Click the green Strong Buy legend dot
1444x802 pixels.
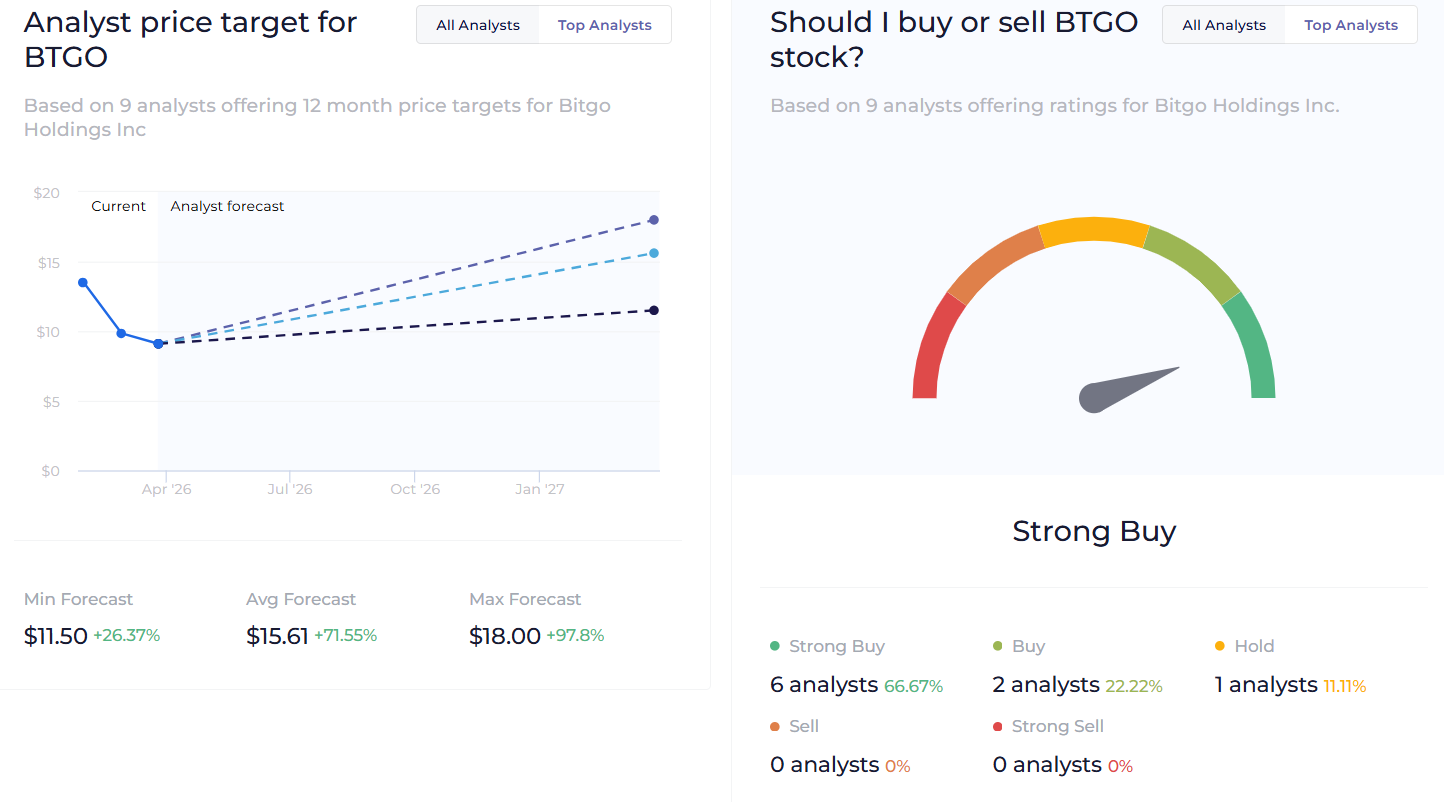tap(775, 646)
